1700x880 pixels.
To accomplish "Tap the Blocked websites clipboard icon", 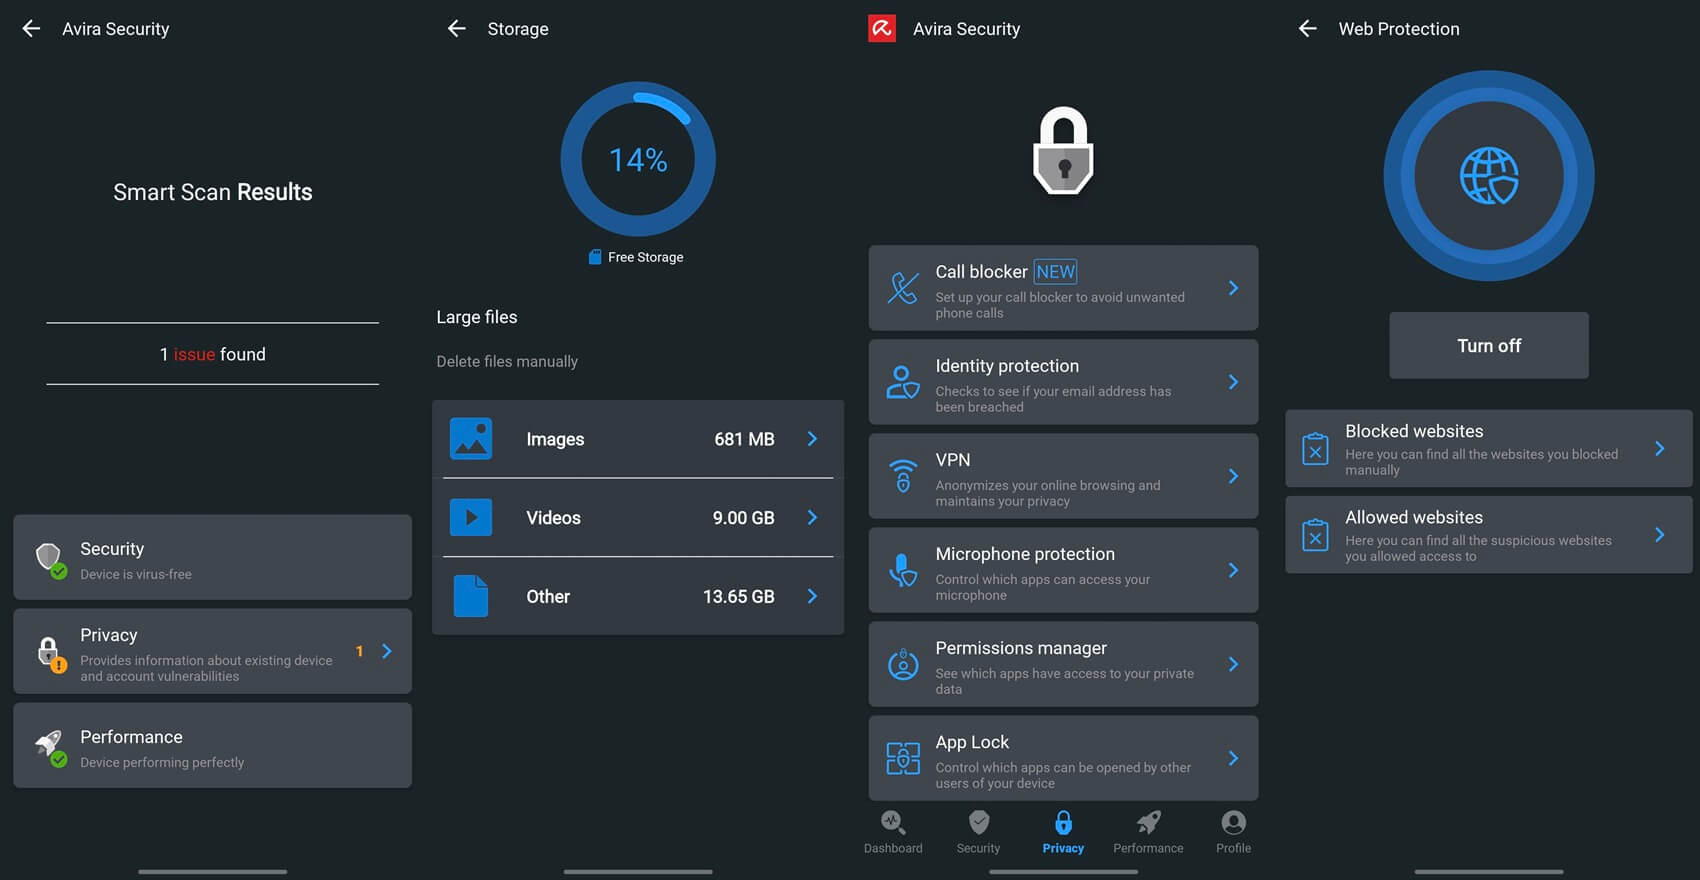I will [1316, 449].
